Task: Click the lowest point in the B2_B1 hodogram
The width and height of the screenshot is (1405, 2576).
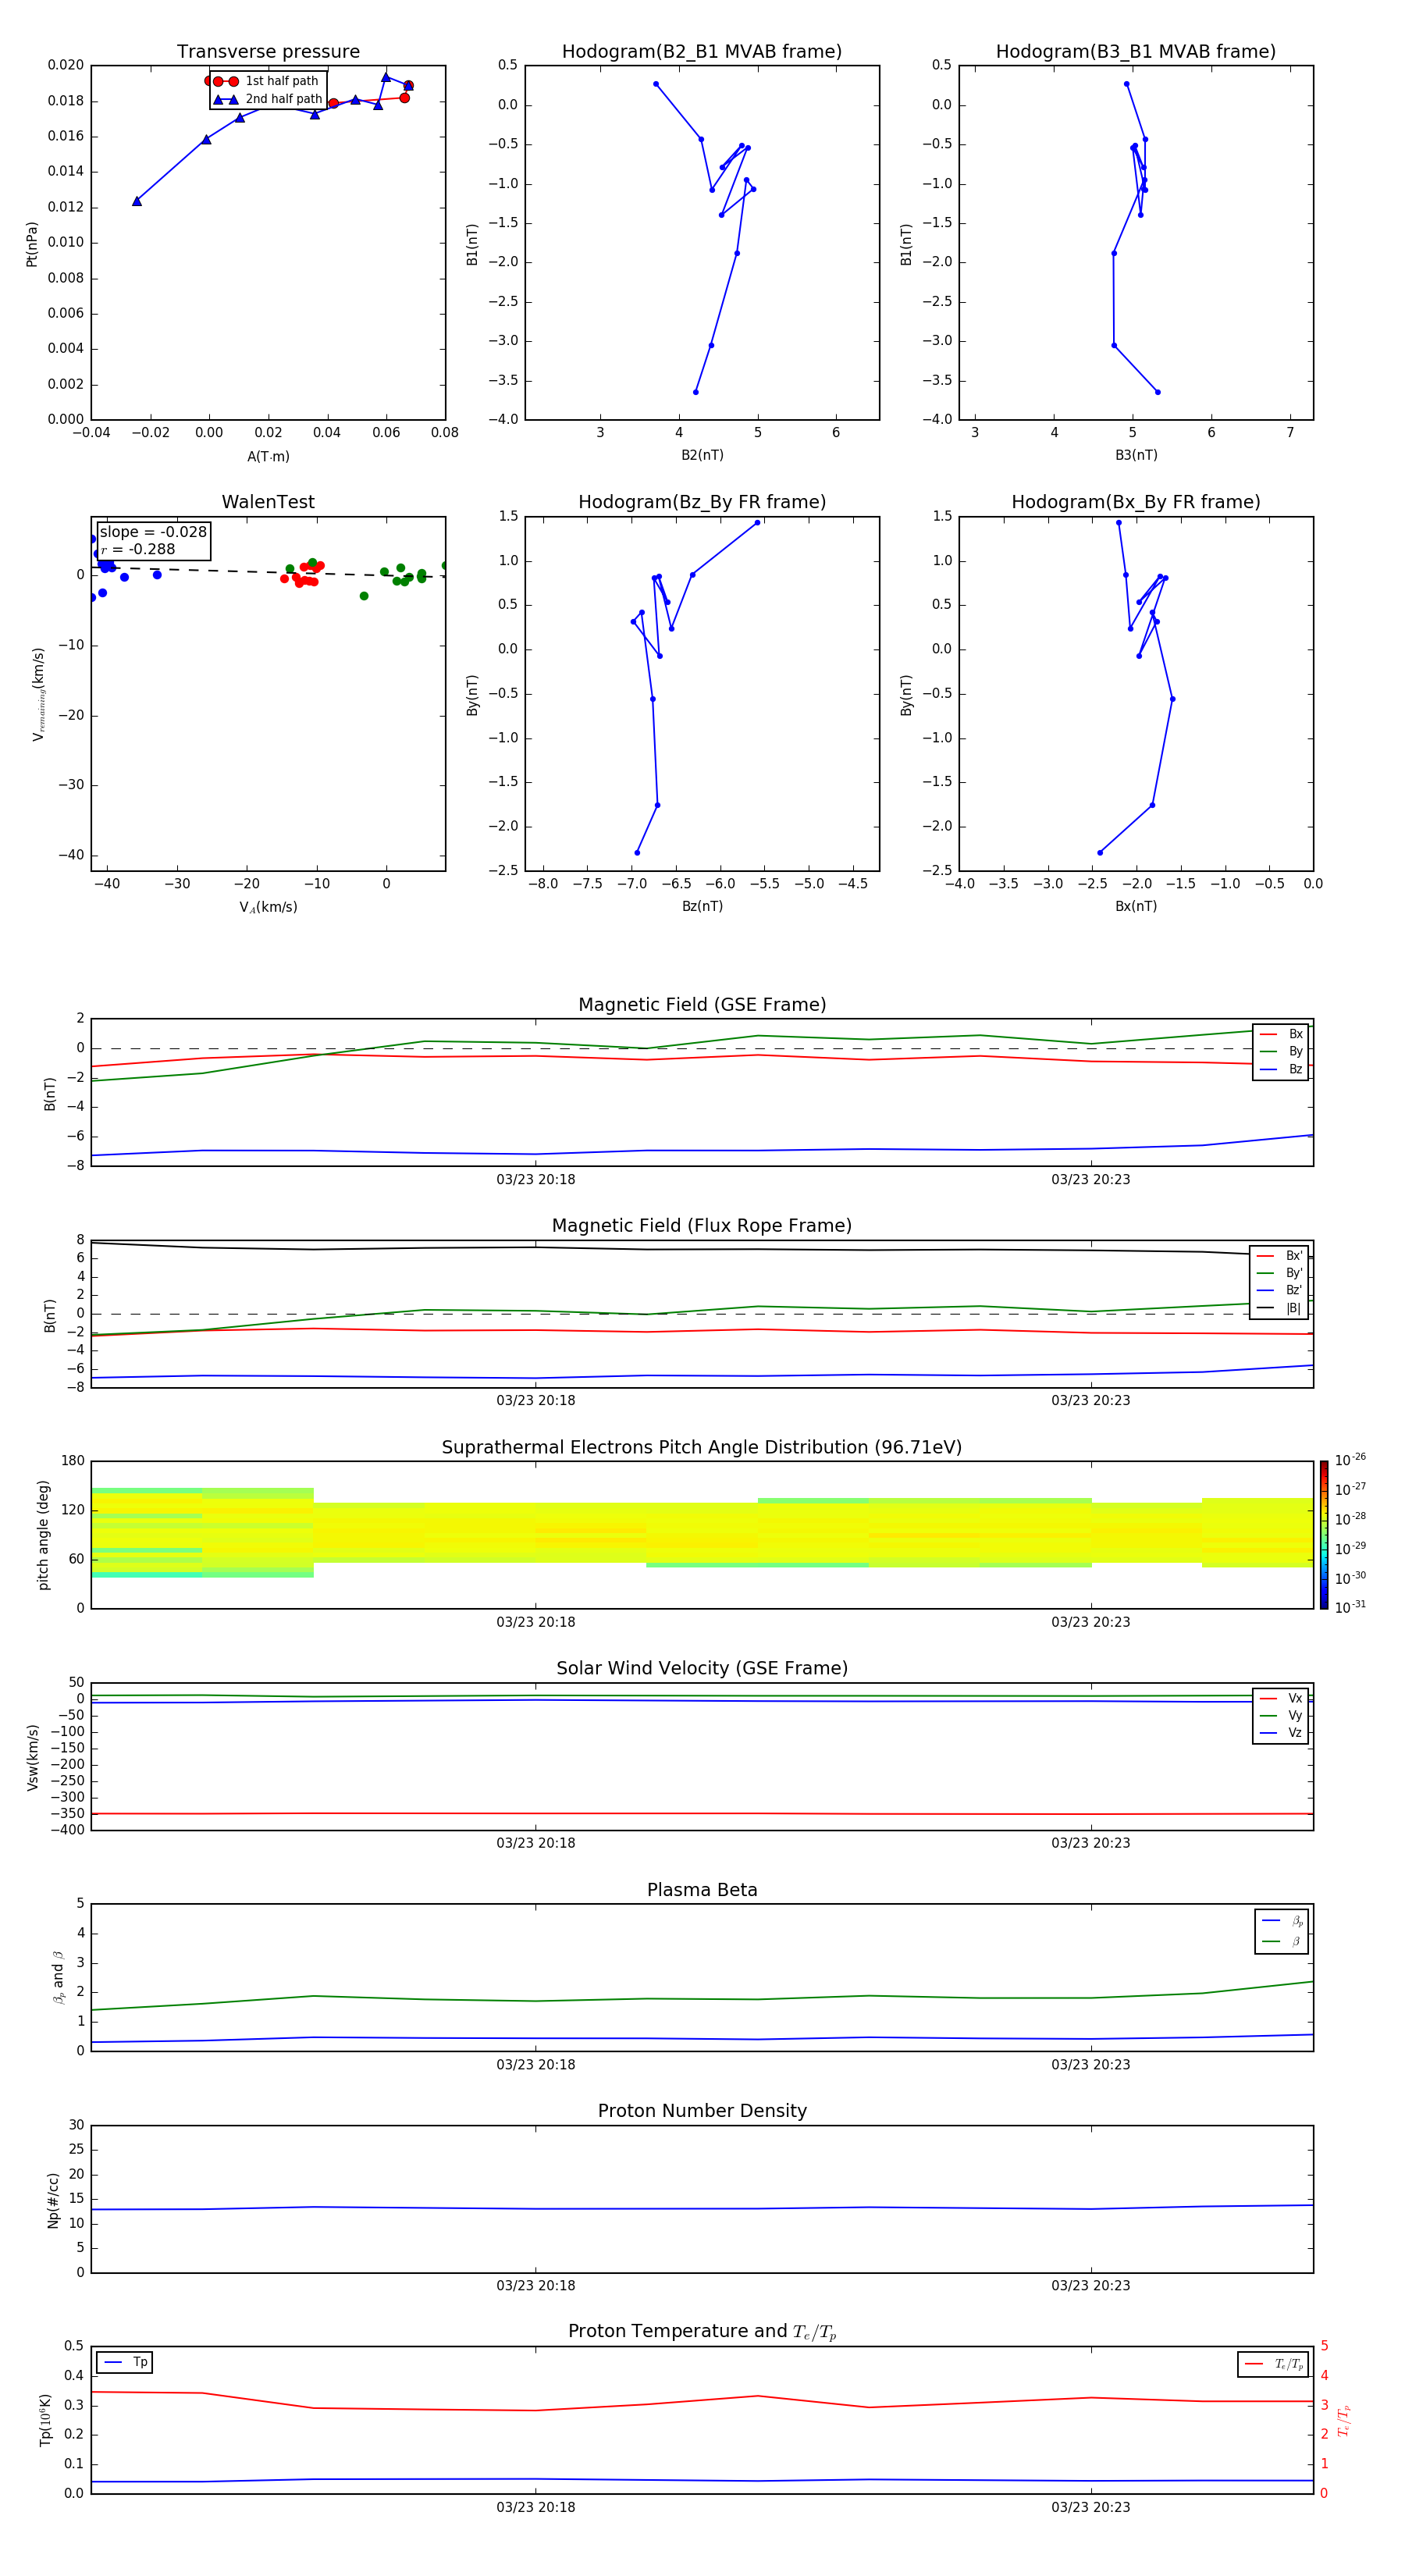Action: [696, 392]
